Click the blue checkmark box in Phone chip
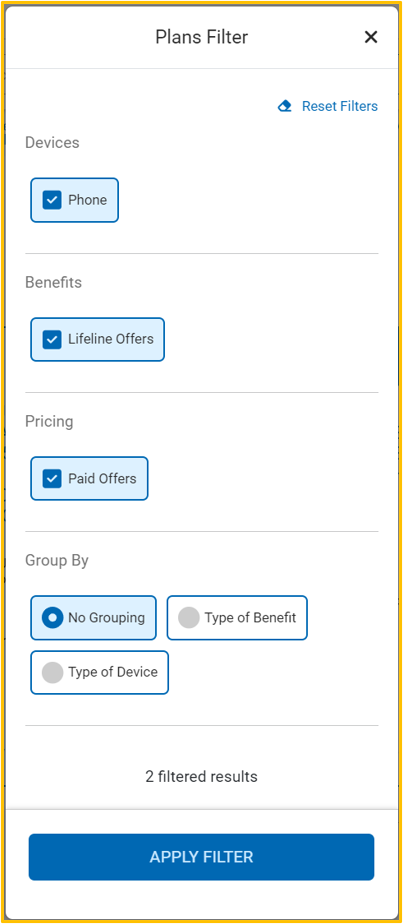Screen dimensions: 403x924 52,200
